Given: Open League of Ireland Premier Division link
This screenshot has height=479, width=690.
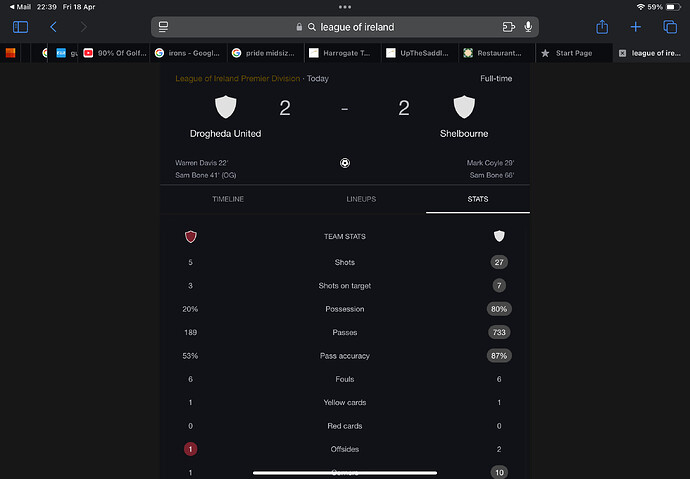Looking at the screenshot, I should (x=238, y=78).
